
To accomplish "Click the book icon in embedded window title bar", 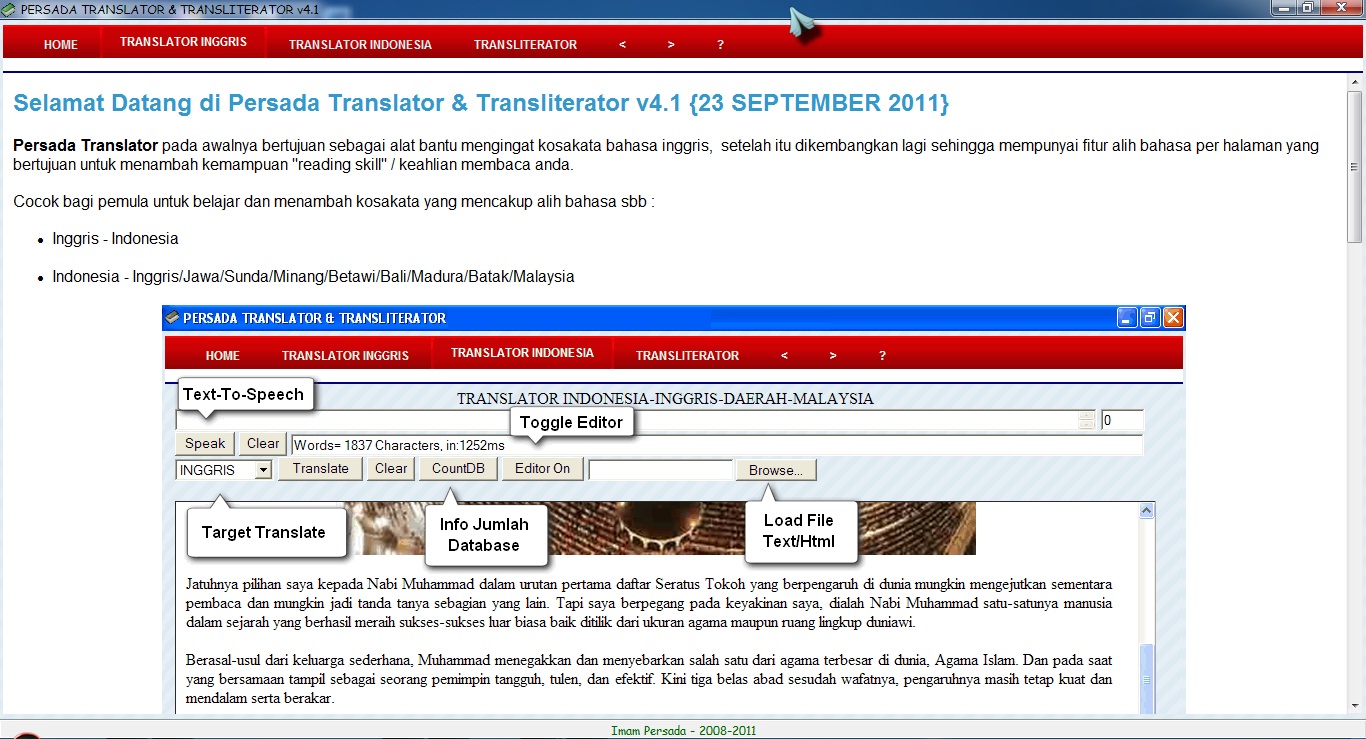I will click(172, 318).
